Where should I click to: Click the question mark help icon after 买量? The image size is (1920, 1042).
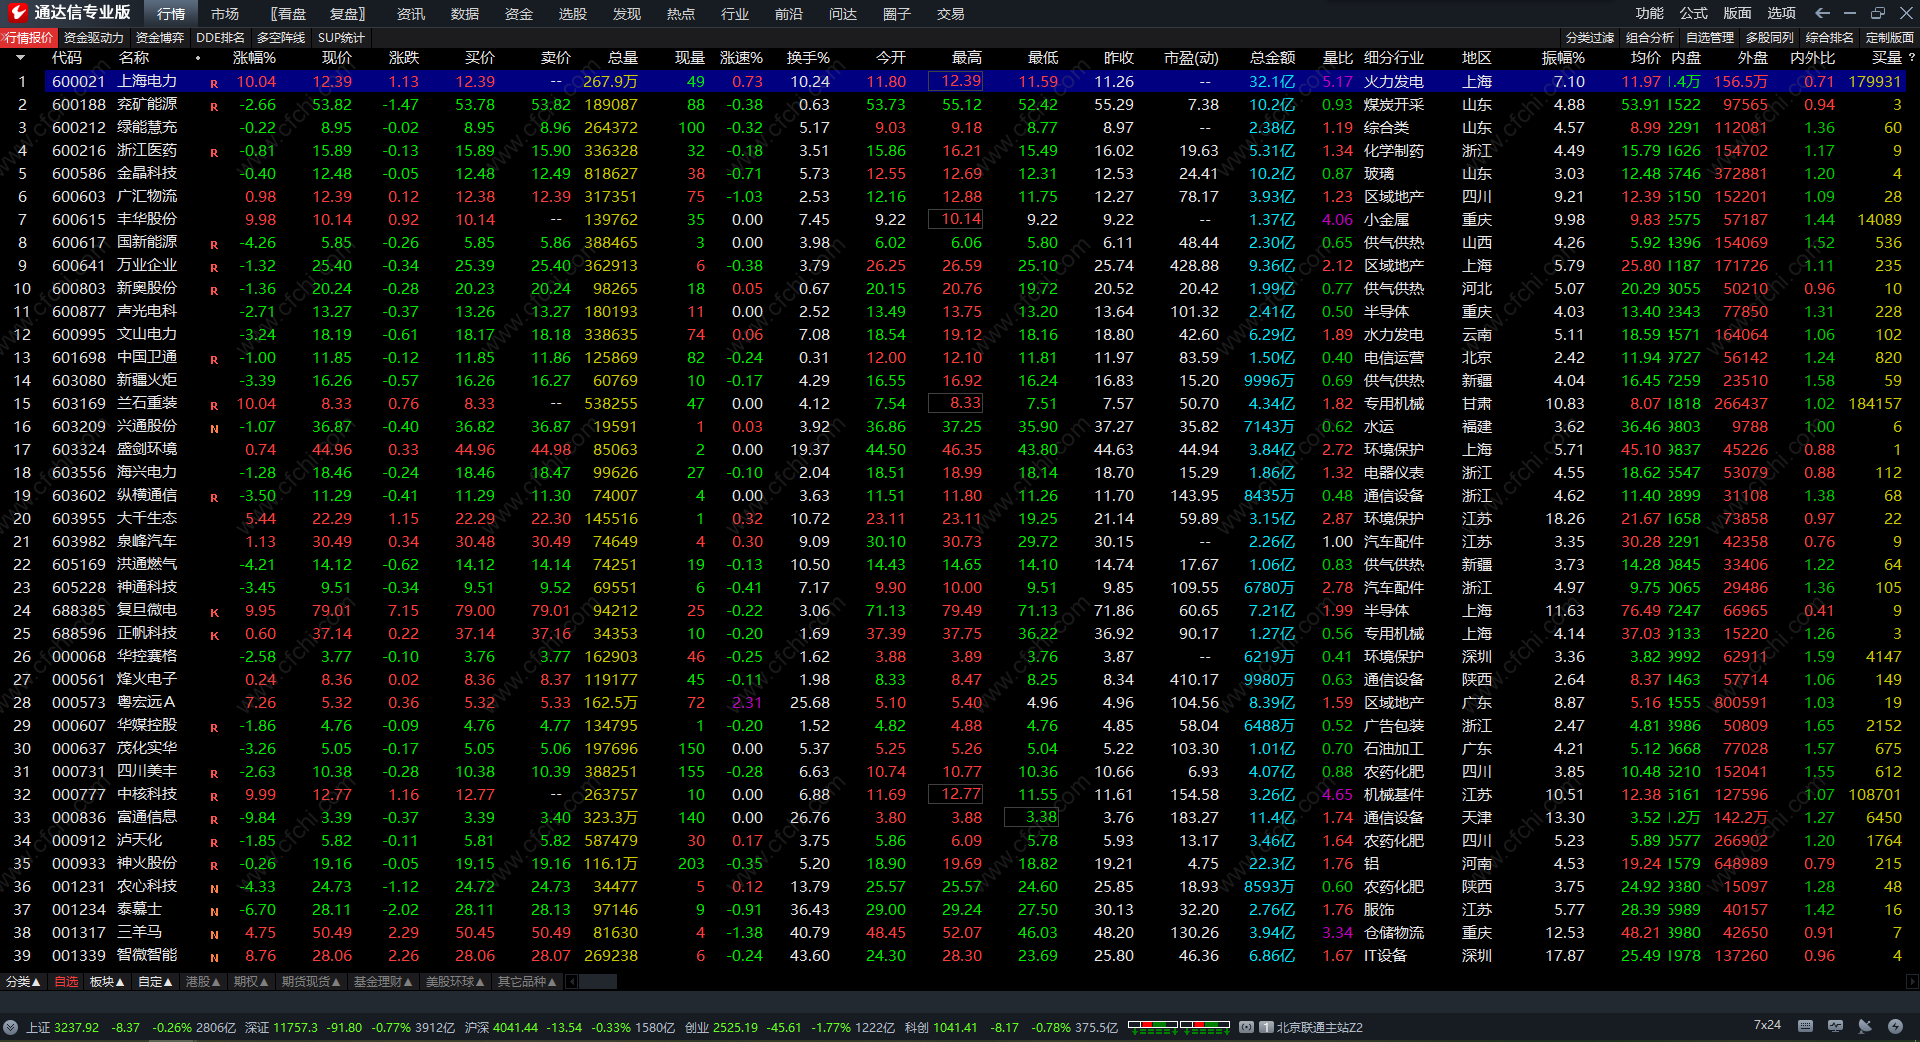tap(1912, 58)
